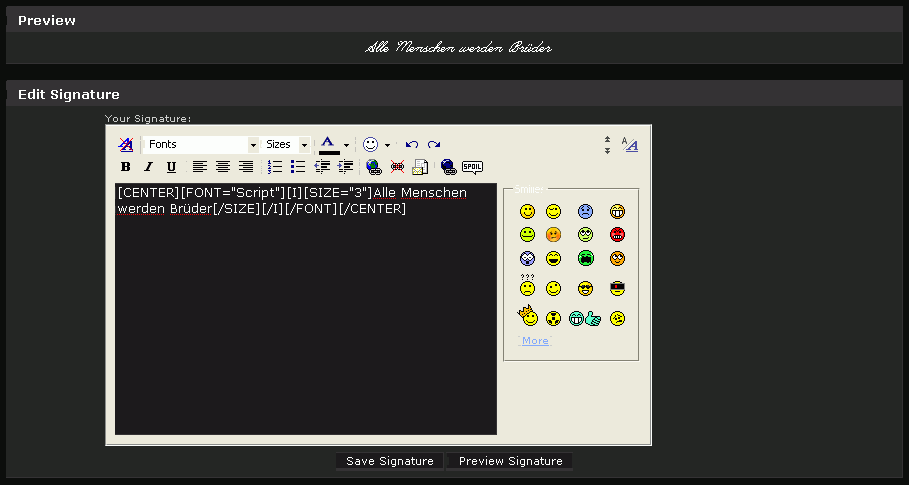Click the dark globe icon beside SPOIL
This screenshot has width=909, height=485.
[x=448, y=167]
